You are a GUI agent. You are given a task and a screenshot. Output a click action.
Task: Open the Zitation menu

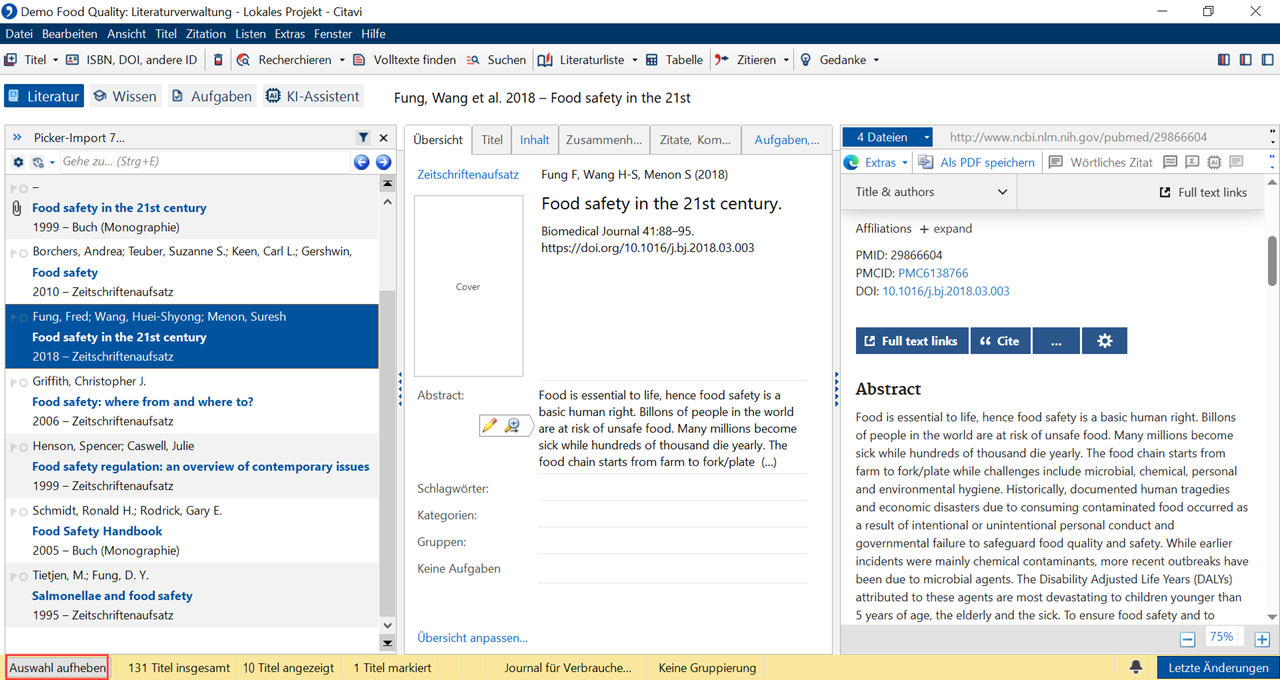point(205,34)
